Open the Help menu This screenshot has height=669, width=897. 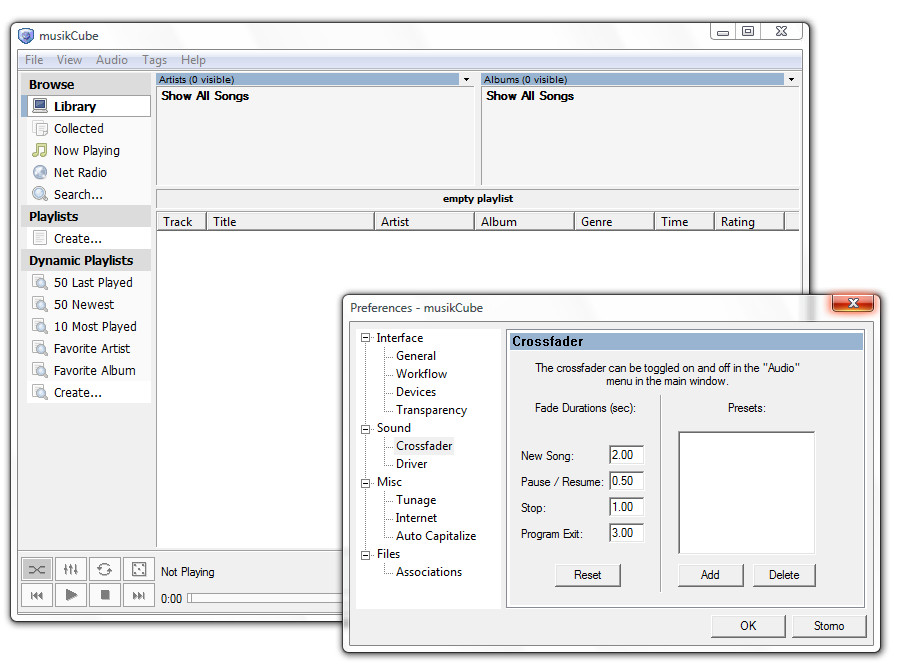[x=193, y=60]
